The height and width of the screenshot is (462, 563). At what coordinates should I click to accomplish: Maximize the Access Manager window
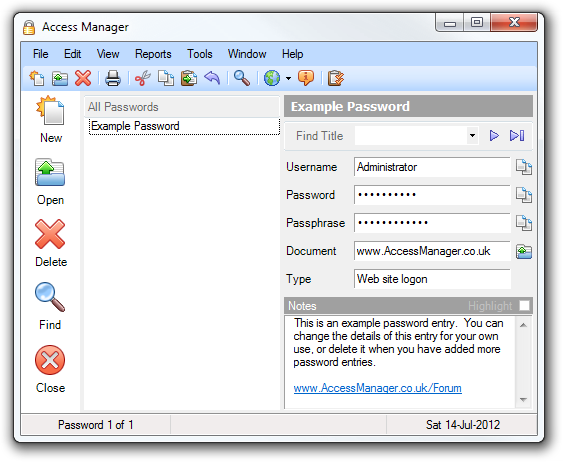point(477,23)
